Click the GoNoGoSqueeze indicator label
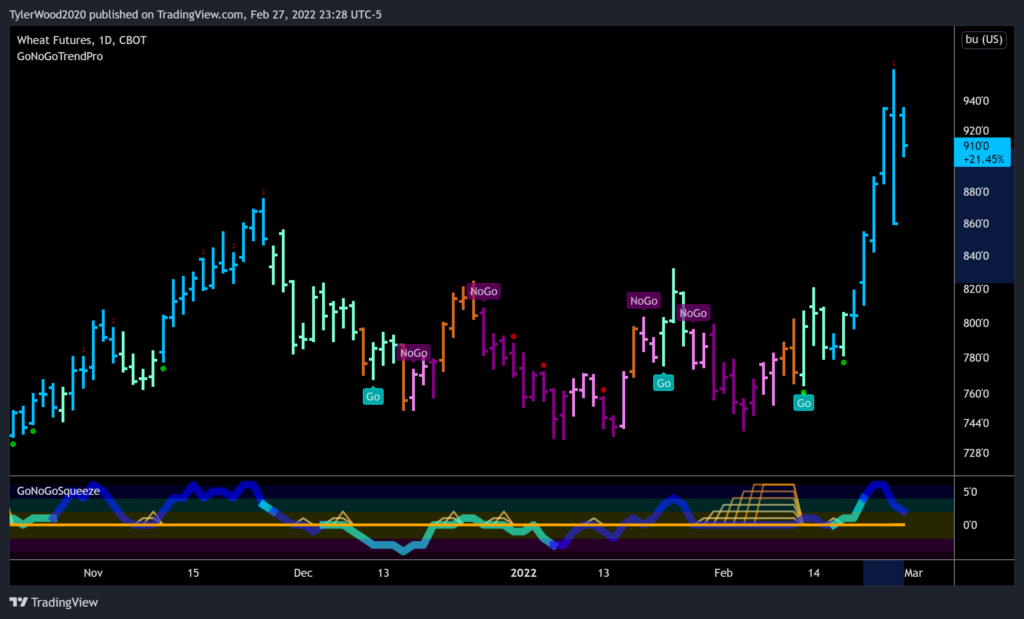Image resolution: width=1024 pixels, height=619 pixels. (58, 491)
